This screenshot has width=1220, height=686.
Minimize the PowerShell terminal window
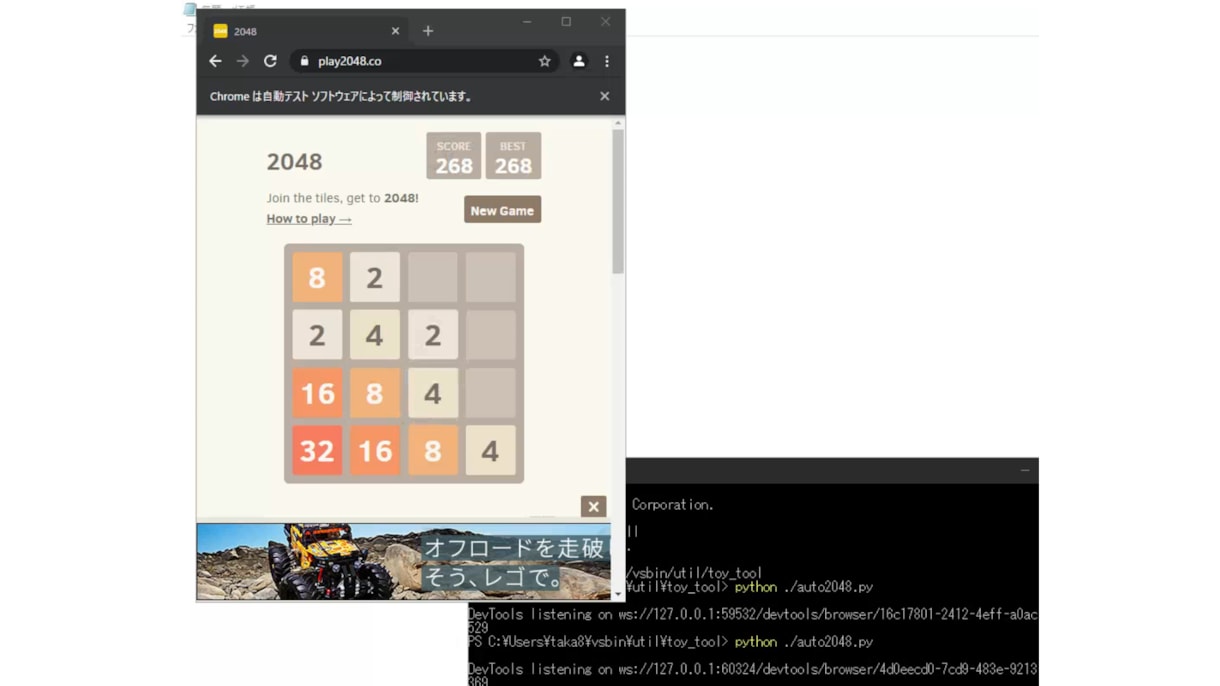tap(1025, 470)
